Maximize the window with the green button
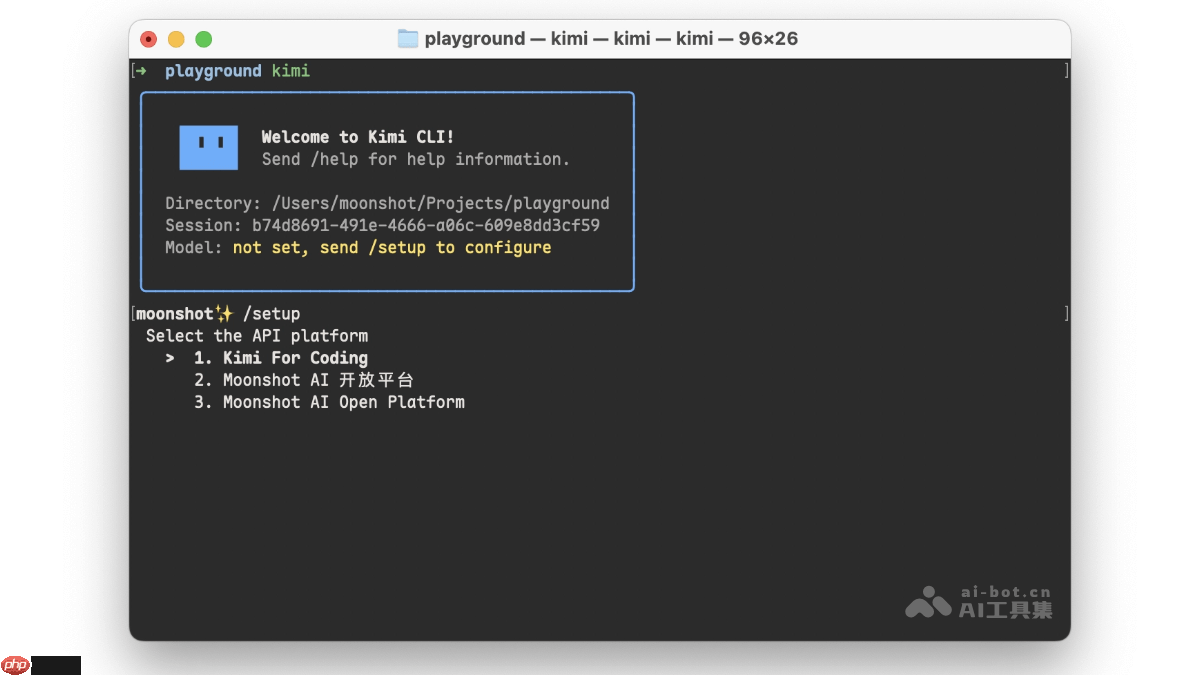This screenshot has height=675, width=1200. [204, 39]
